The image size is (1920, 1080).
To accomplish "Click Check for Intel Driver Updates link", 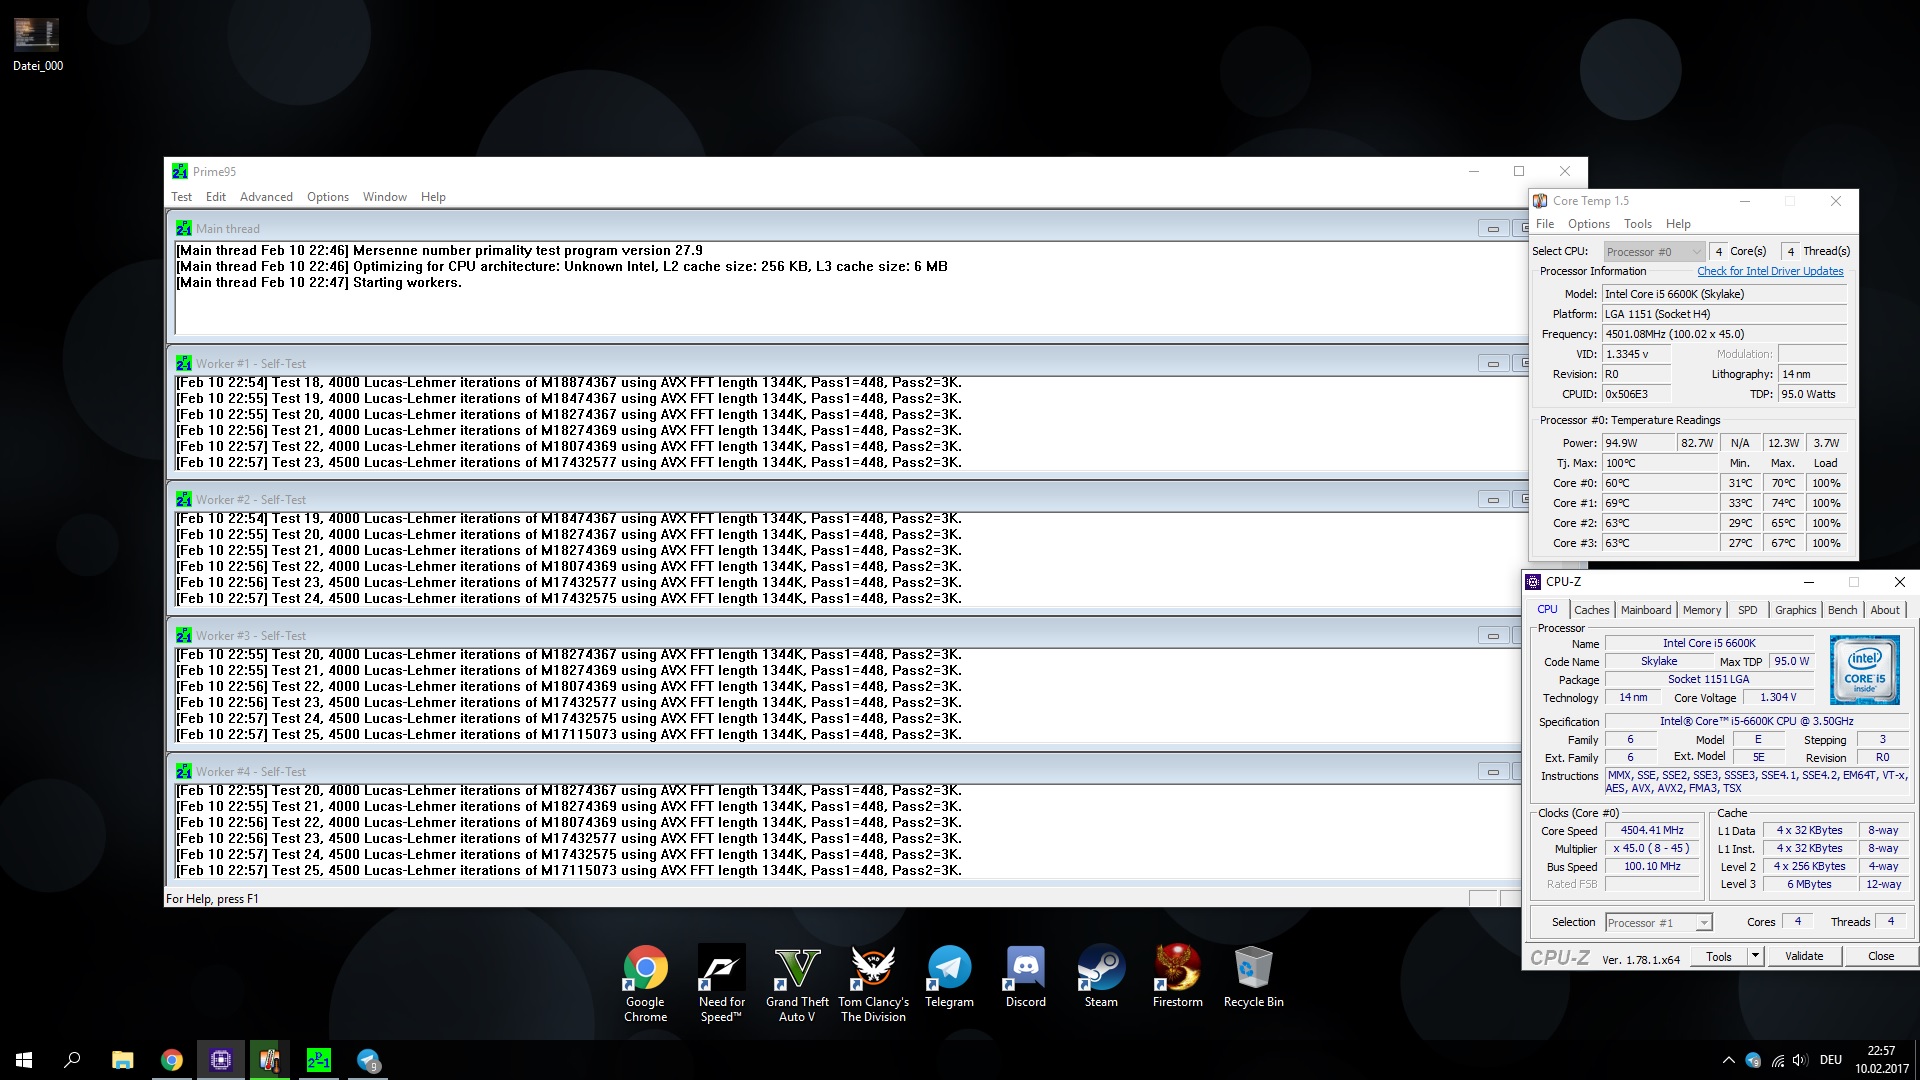I will pos(1769,271).
